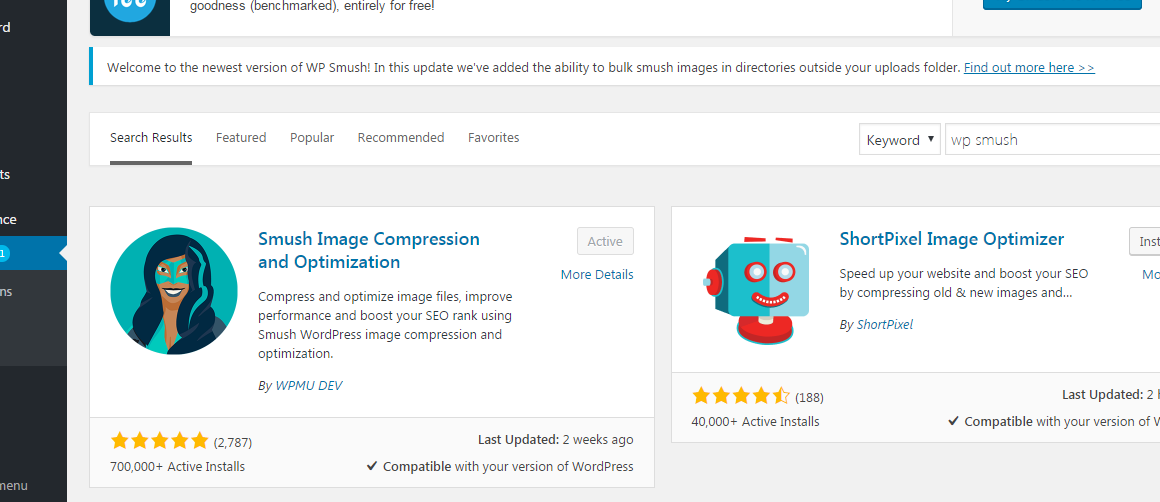This screenshot has width=1160, height=502.
Task: Click the Active button on Smush card
Action: click(605, 241)
